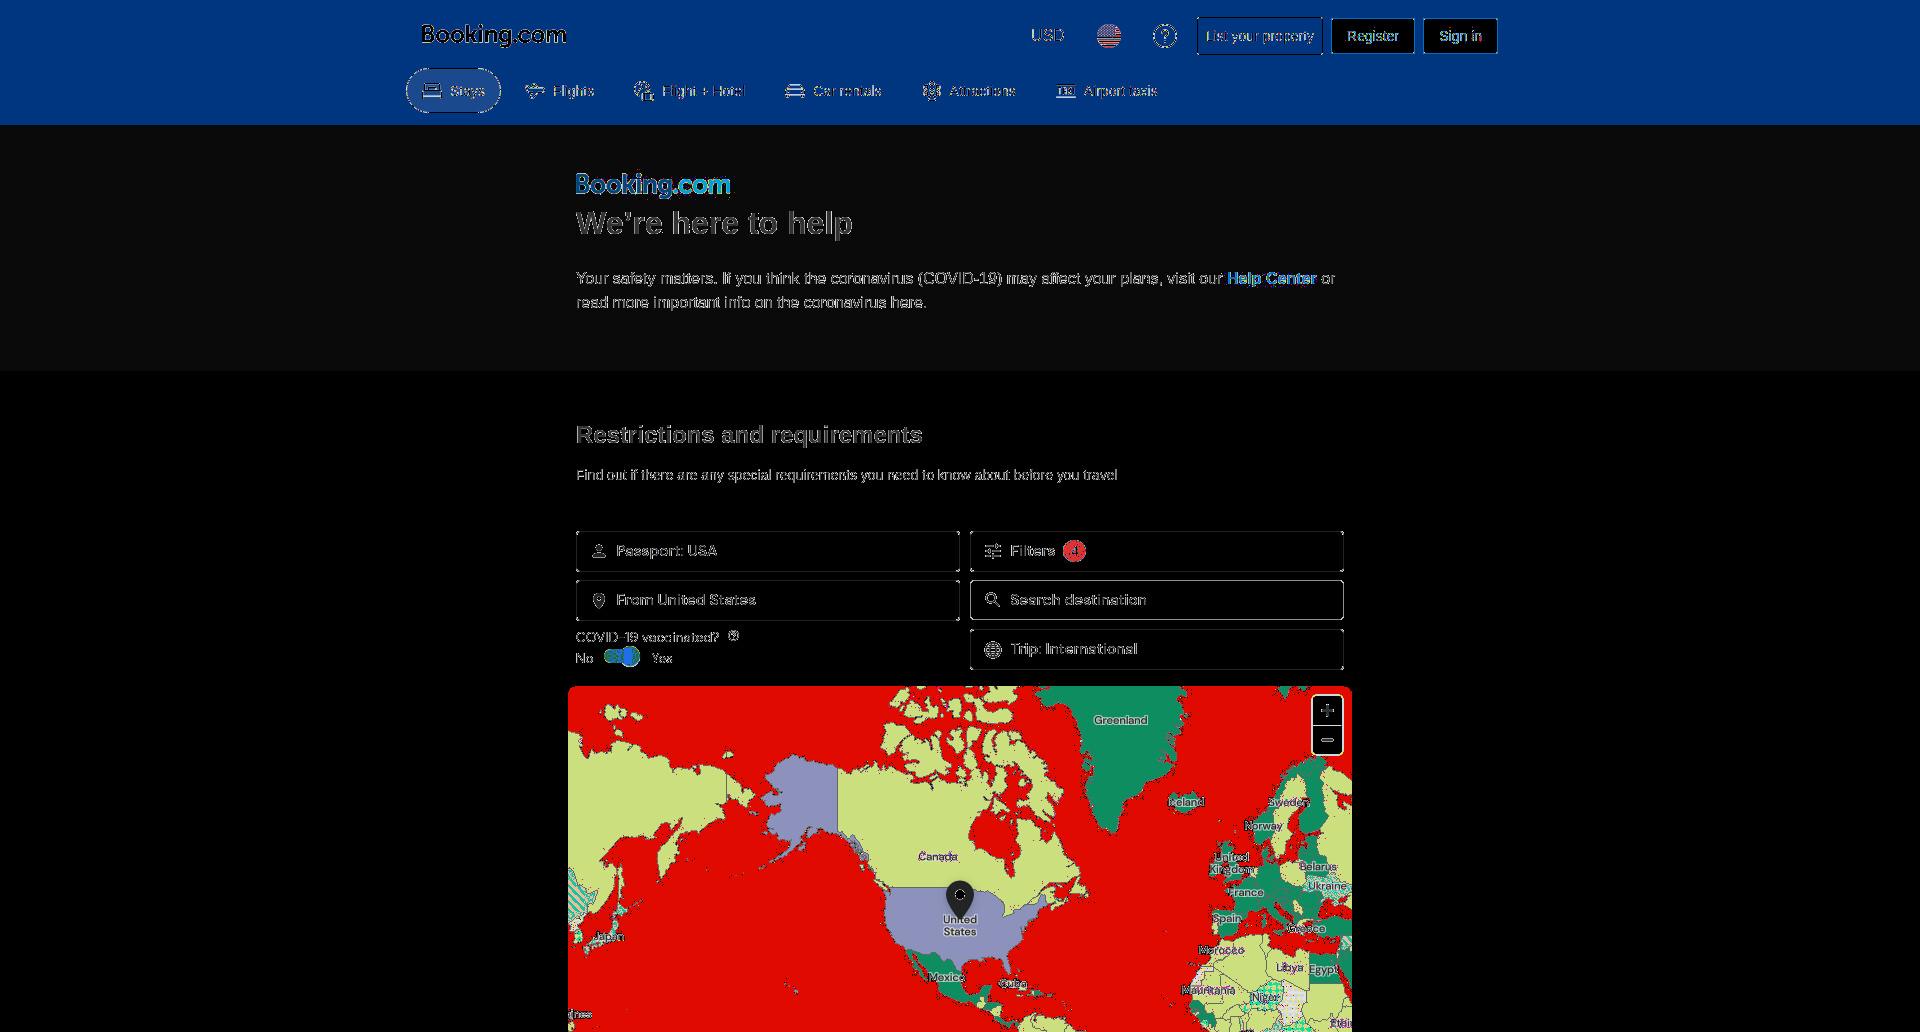Change the currency from USD
Viewport: 1920px width, 1032px height.
click(1047, 35)
